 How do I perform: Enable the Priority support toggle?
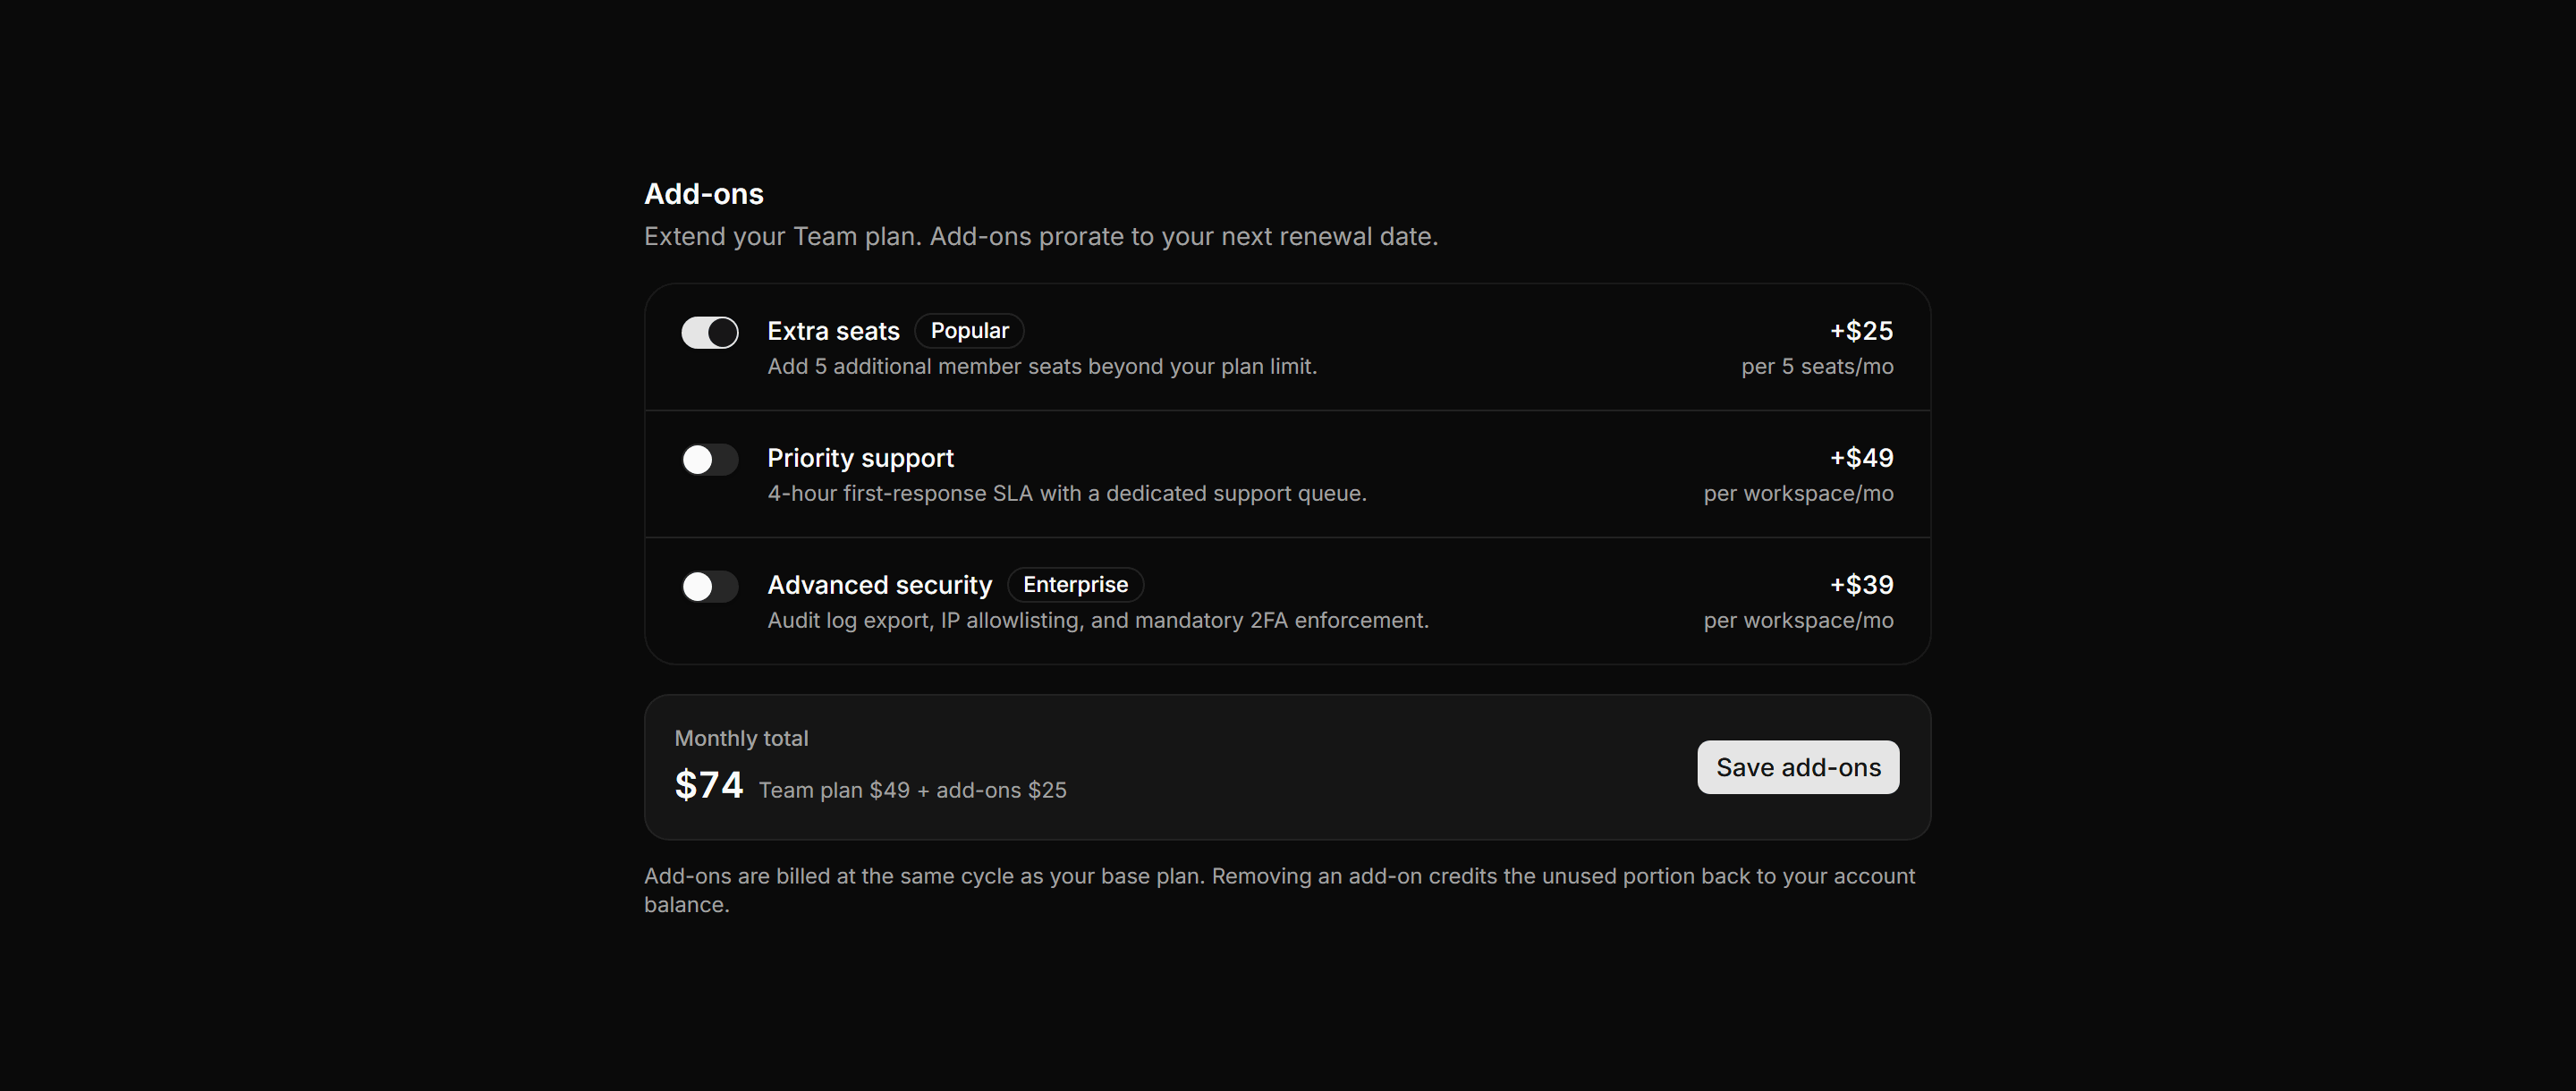tap(709, 459)
